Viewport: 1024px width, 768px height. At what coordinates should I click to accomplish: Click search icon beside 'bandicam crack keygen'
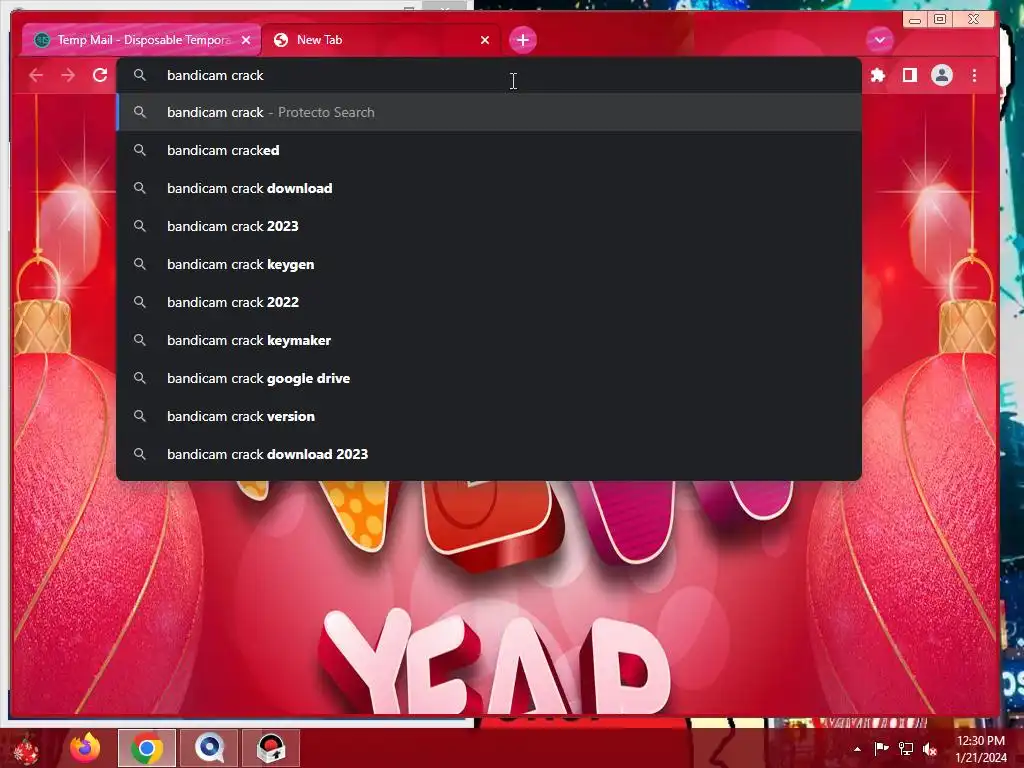[140, 264]
